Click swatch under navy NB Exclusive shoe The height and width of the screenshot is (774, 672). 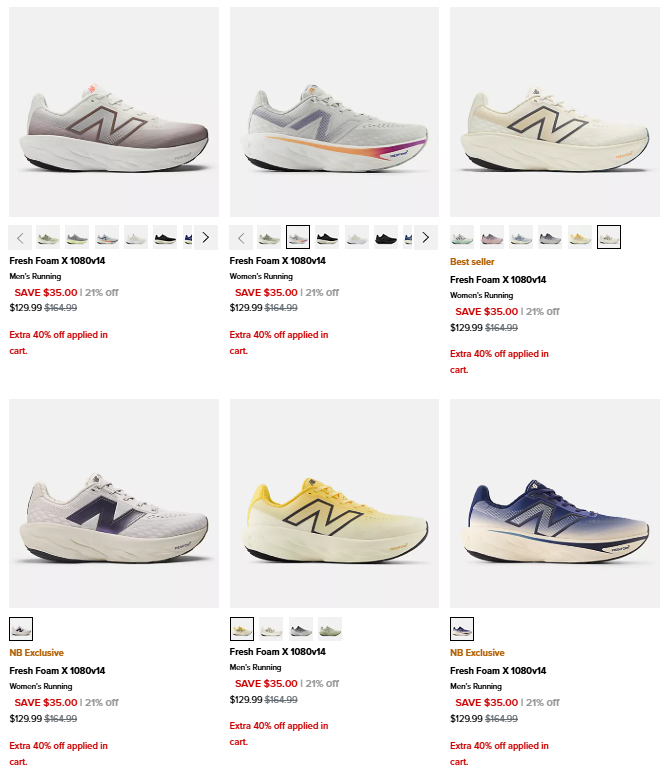tap(462, 629)
